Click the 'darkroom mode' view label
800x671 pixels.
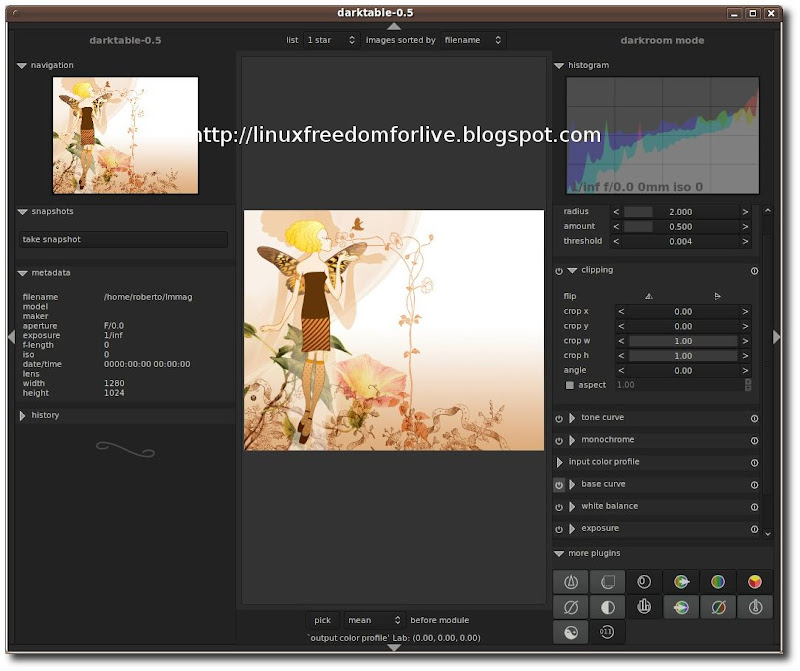[x=662, y=40]
